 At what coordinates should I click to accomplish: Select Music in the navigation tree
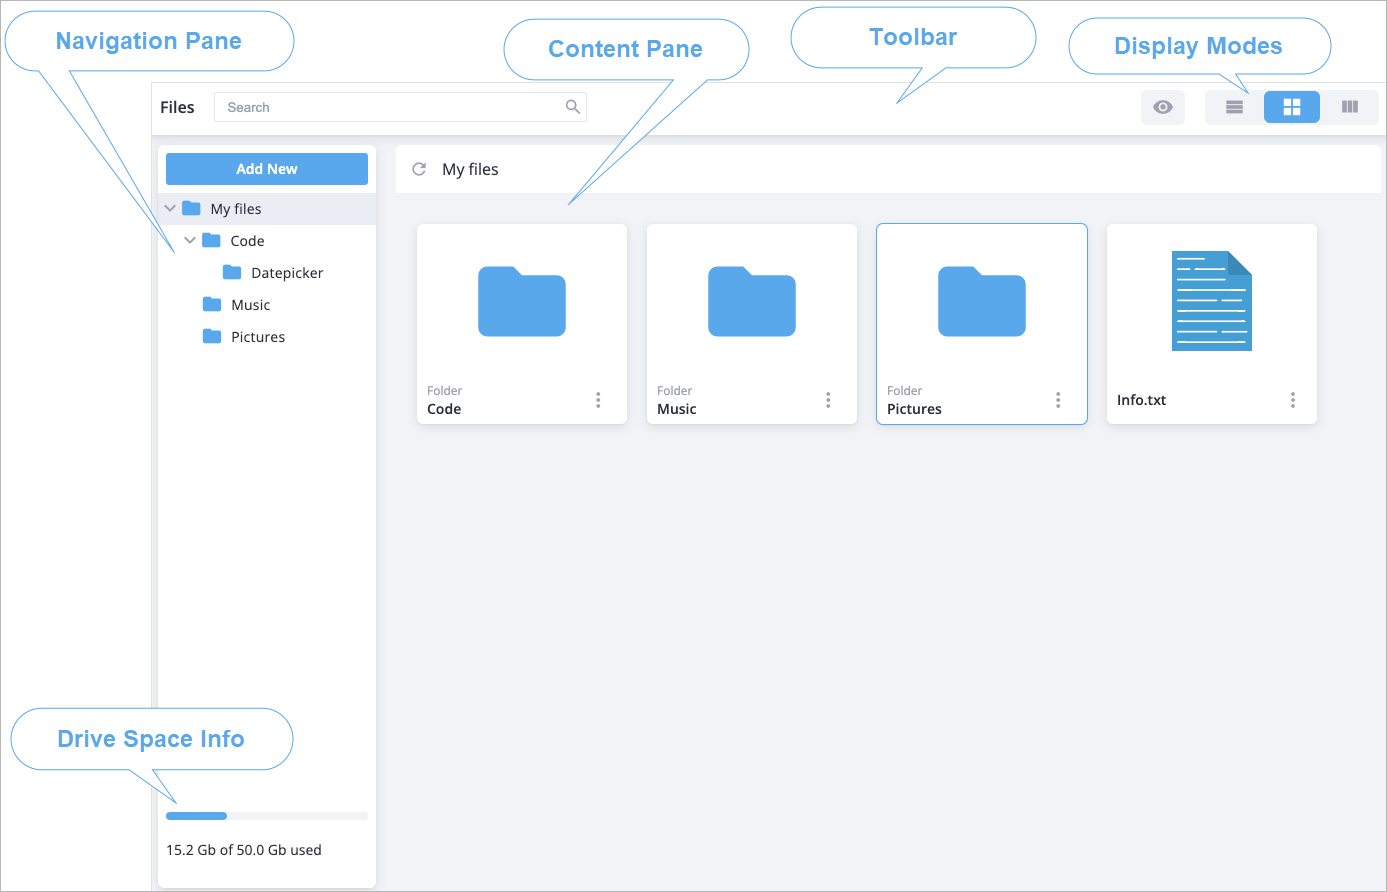click(x=250, y=305)
